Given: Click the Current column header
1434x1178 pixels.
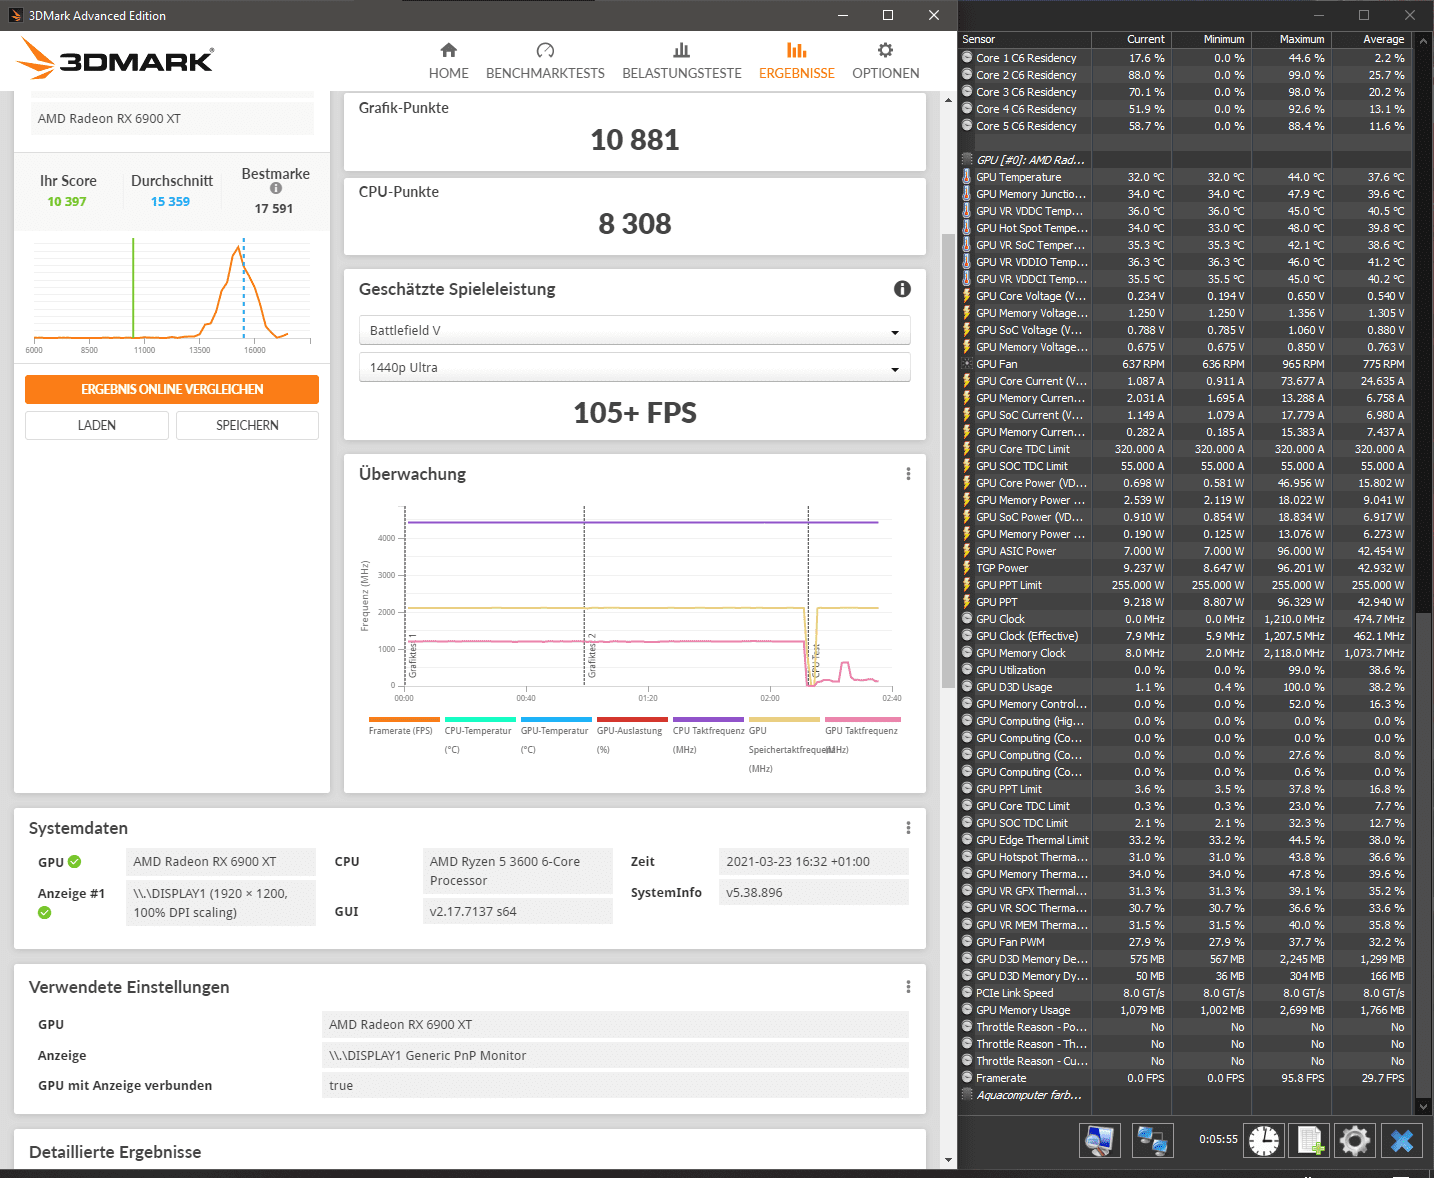Looking at the screenshot, I should pos(1131,39).
